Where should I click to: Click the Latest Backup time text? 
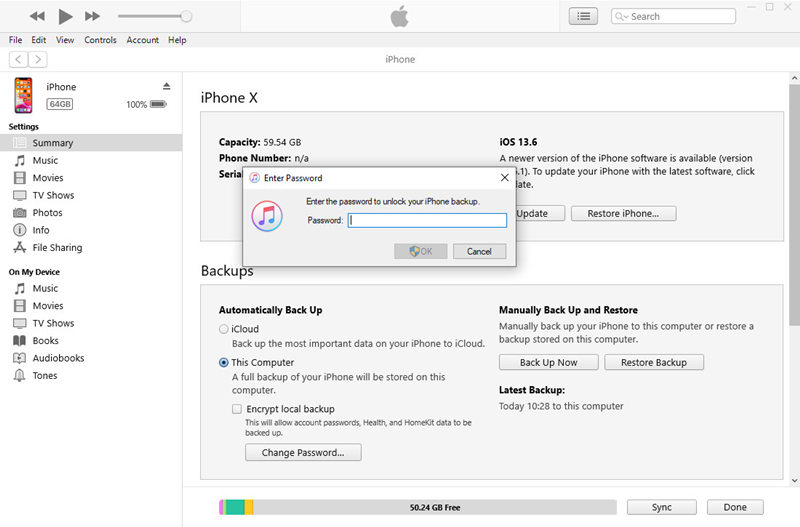coord(561,406)
